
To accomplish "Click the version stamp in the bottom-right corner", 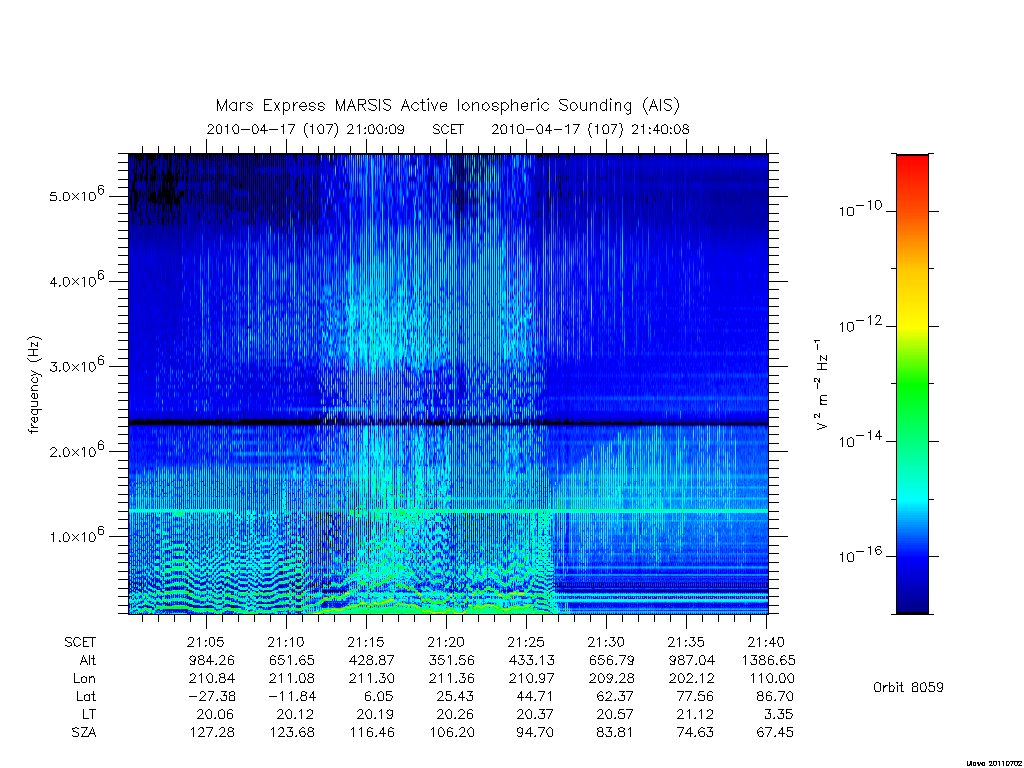I will pyautogui.click(x=994, y=763).
